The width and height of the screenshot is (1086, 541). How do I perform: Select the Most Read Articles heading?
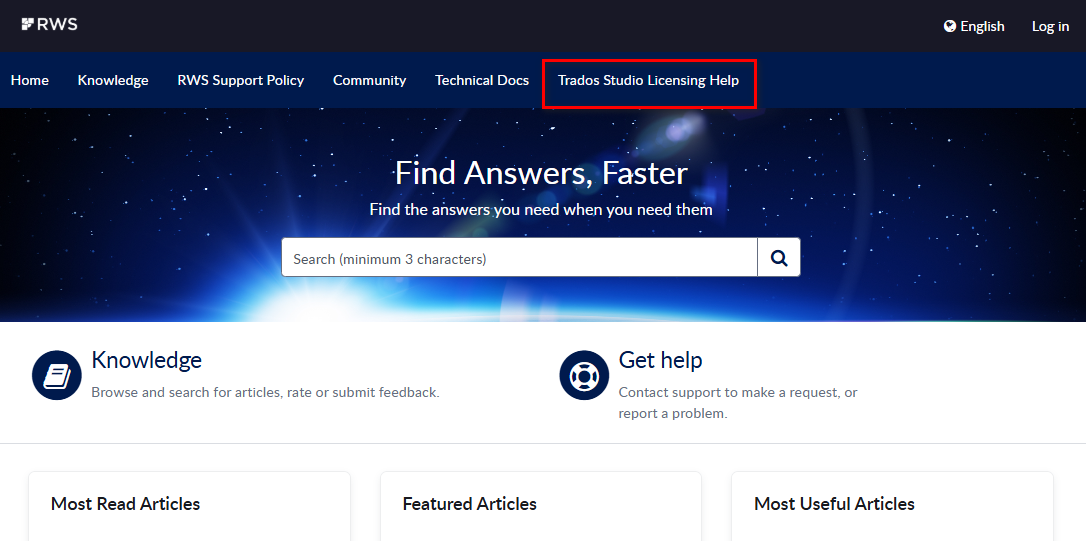(x=125, y=504)
